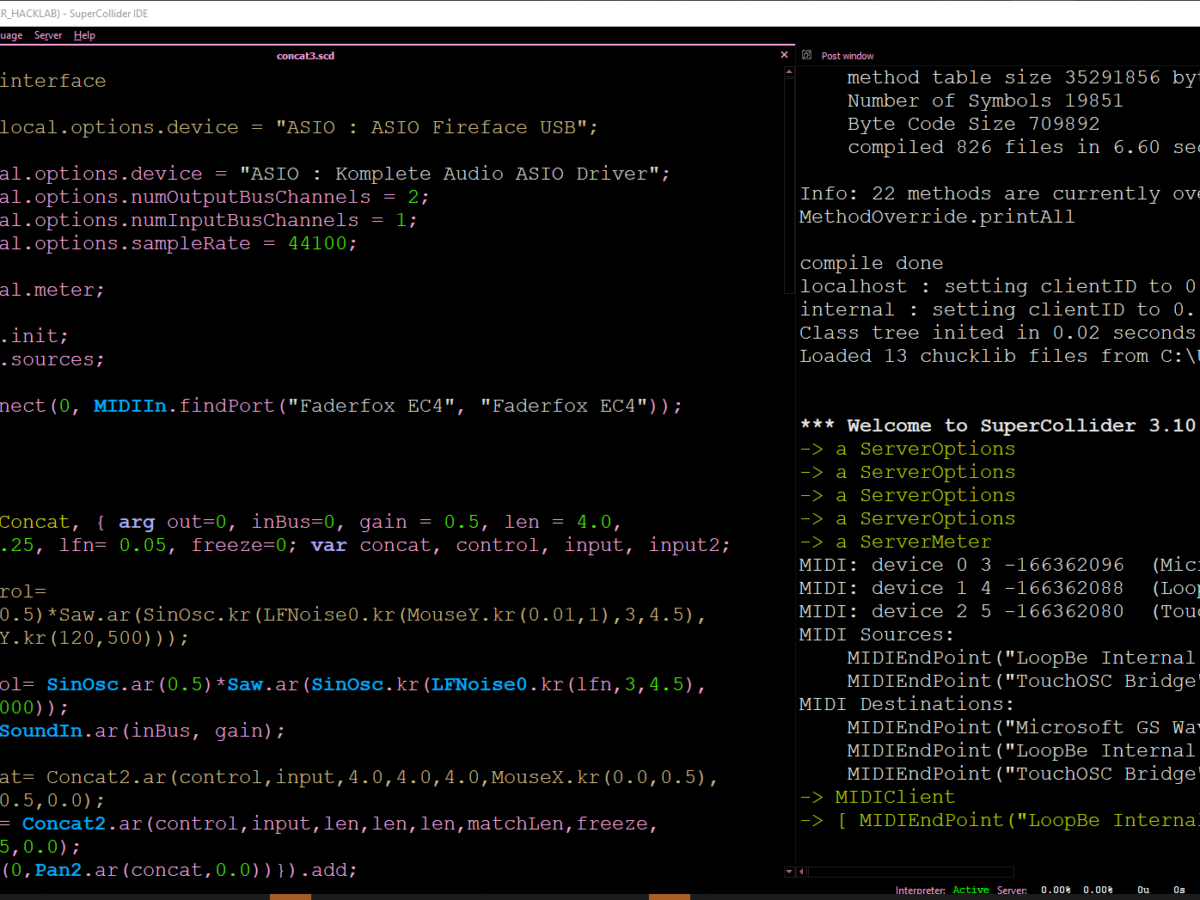Click the post window horizontal scrollbar
The width and height of the screenshot is (1200, 900).
[910, 872]
